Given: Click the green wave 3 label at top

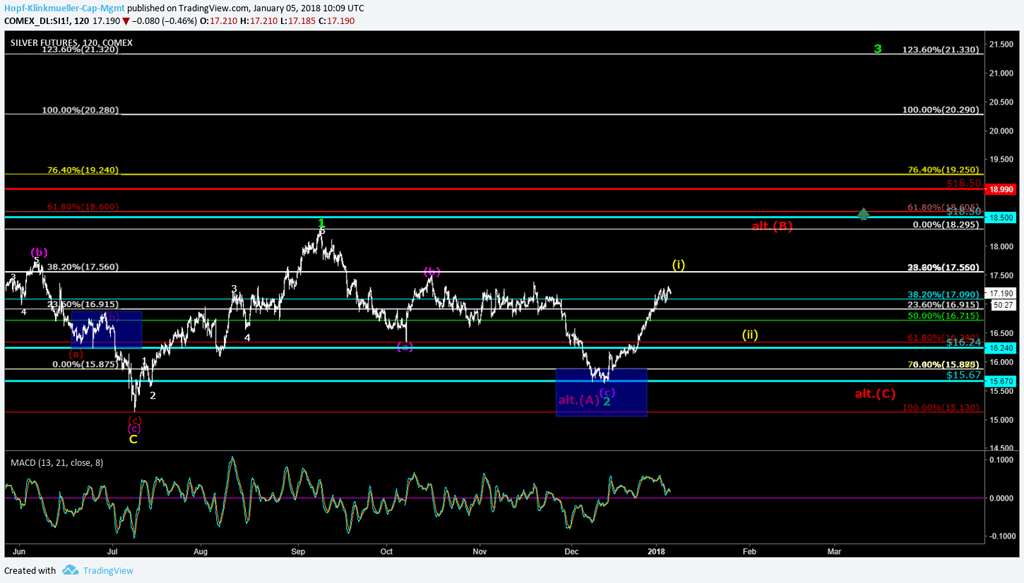Looking at the screenshot, I should coord(877,49).
